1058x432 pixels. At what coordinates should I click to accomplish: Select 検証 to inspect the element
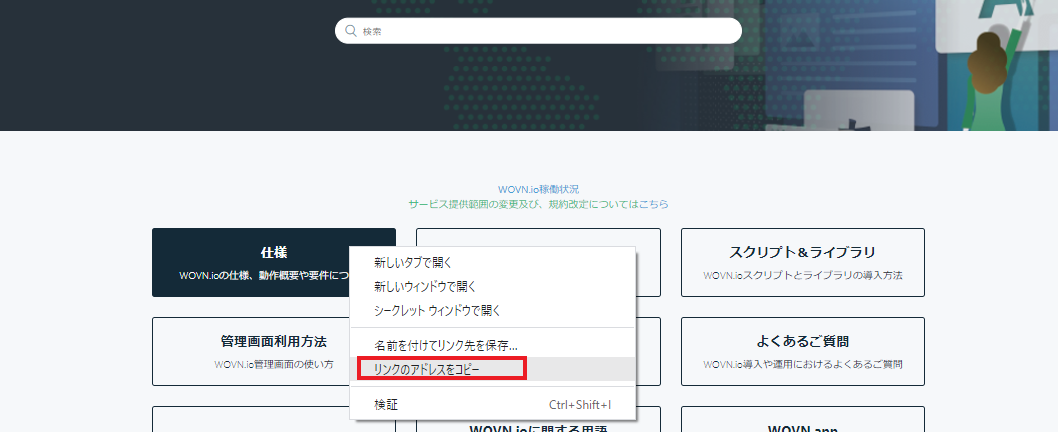click(x=386, y=405)
